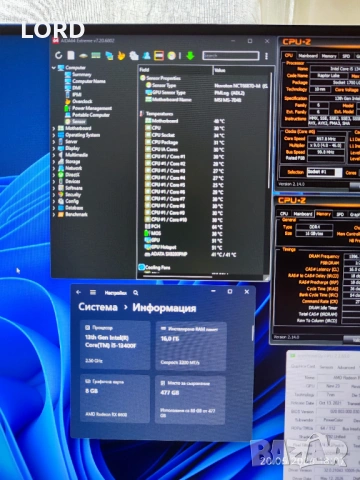
Task: Open the Socket #1 selection dropdown in CPU-Z
Action: 324,172
